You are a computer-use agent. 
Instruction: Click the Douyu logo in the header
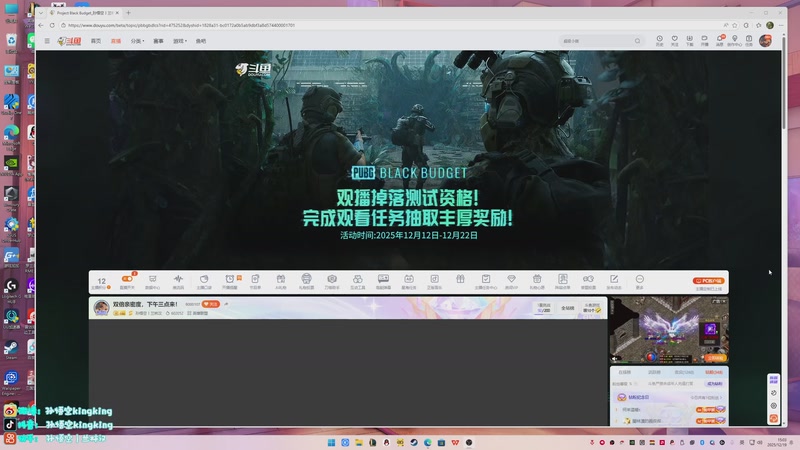click(x=69, y=41)
